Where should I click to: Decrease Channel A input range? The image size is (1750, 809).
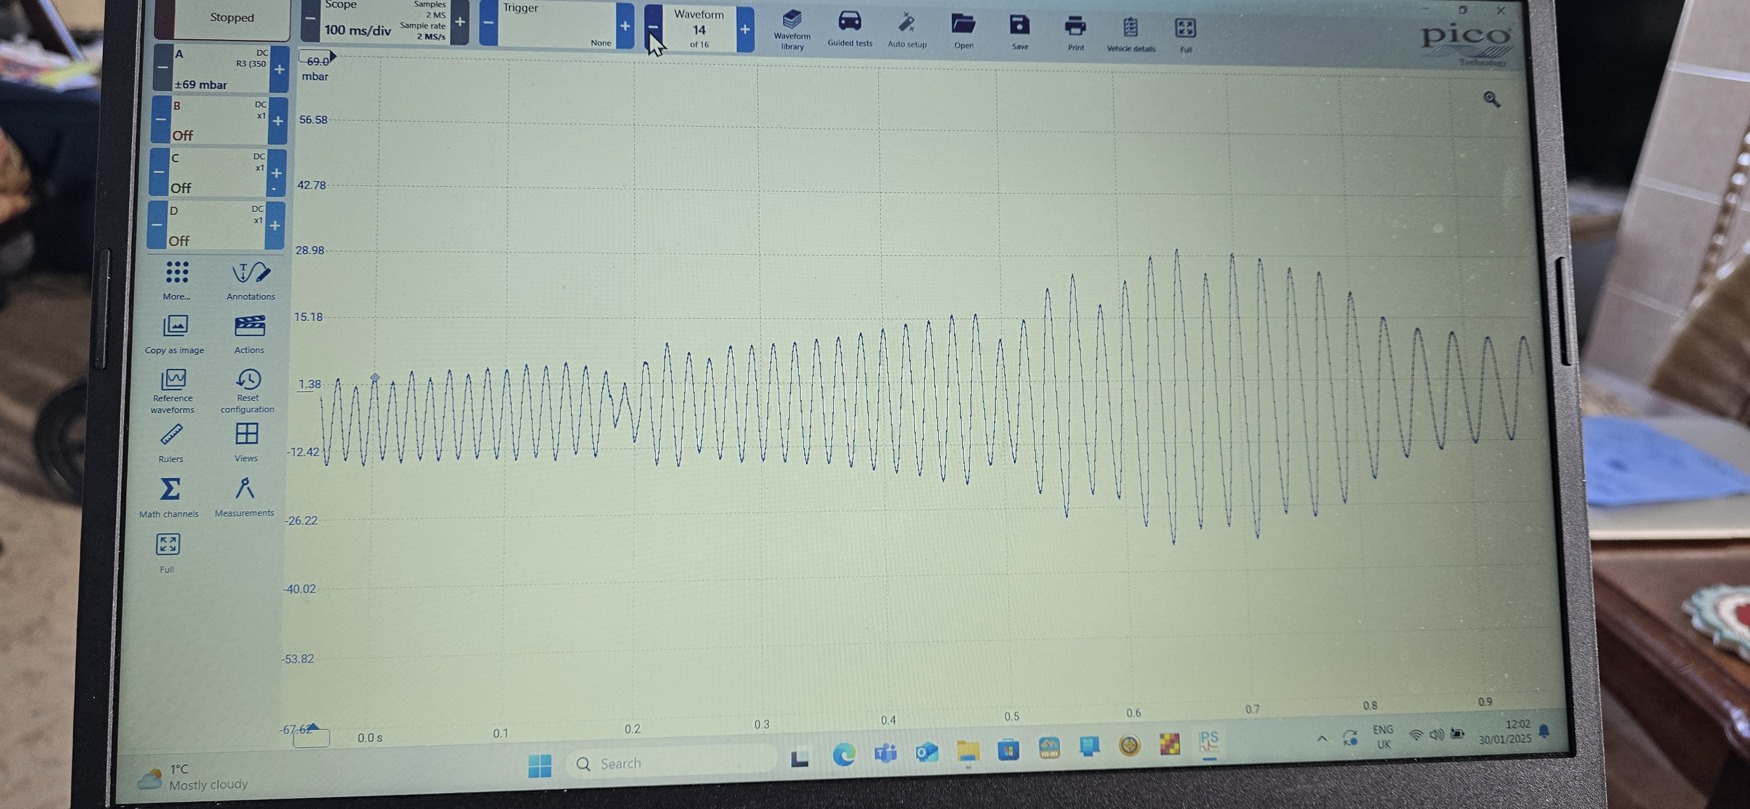click(x=162, y=69)
